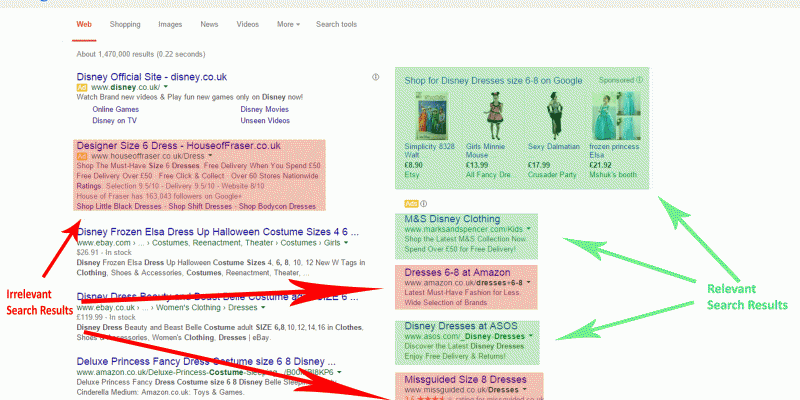Open Shop Shift Dresses link
This screenshot has width=800, height=400.
click(x=200, y=206)
